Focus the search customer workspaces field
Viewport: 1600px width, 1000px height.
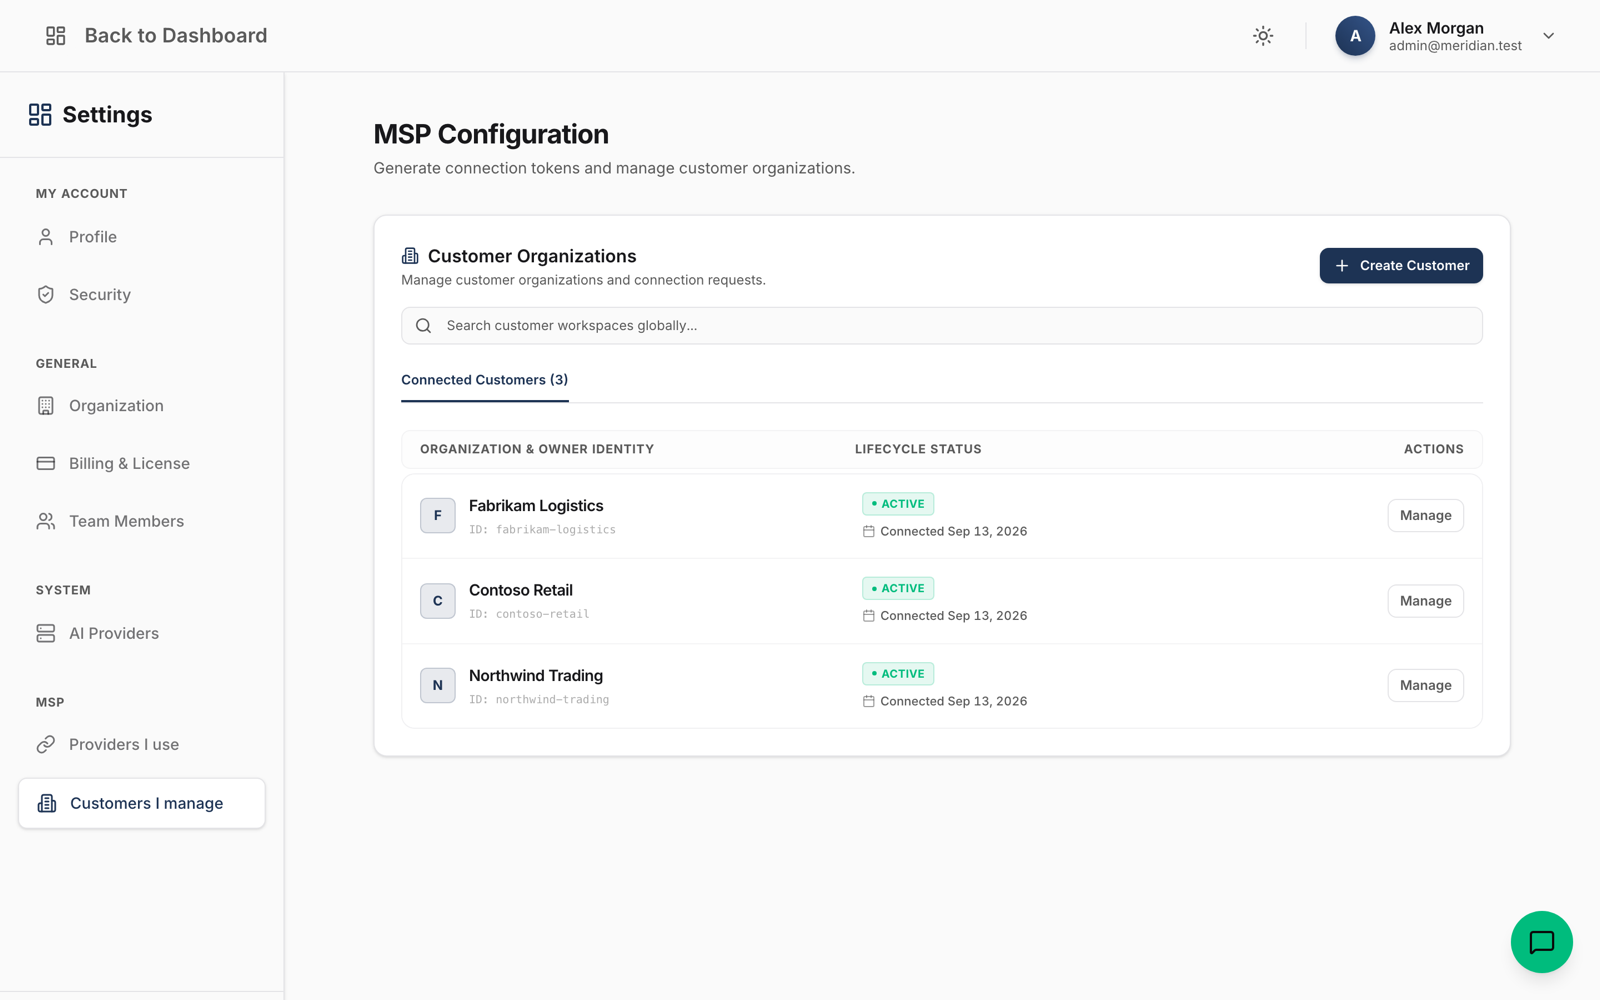coord(942,326)
